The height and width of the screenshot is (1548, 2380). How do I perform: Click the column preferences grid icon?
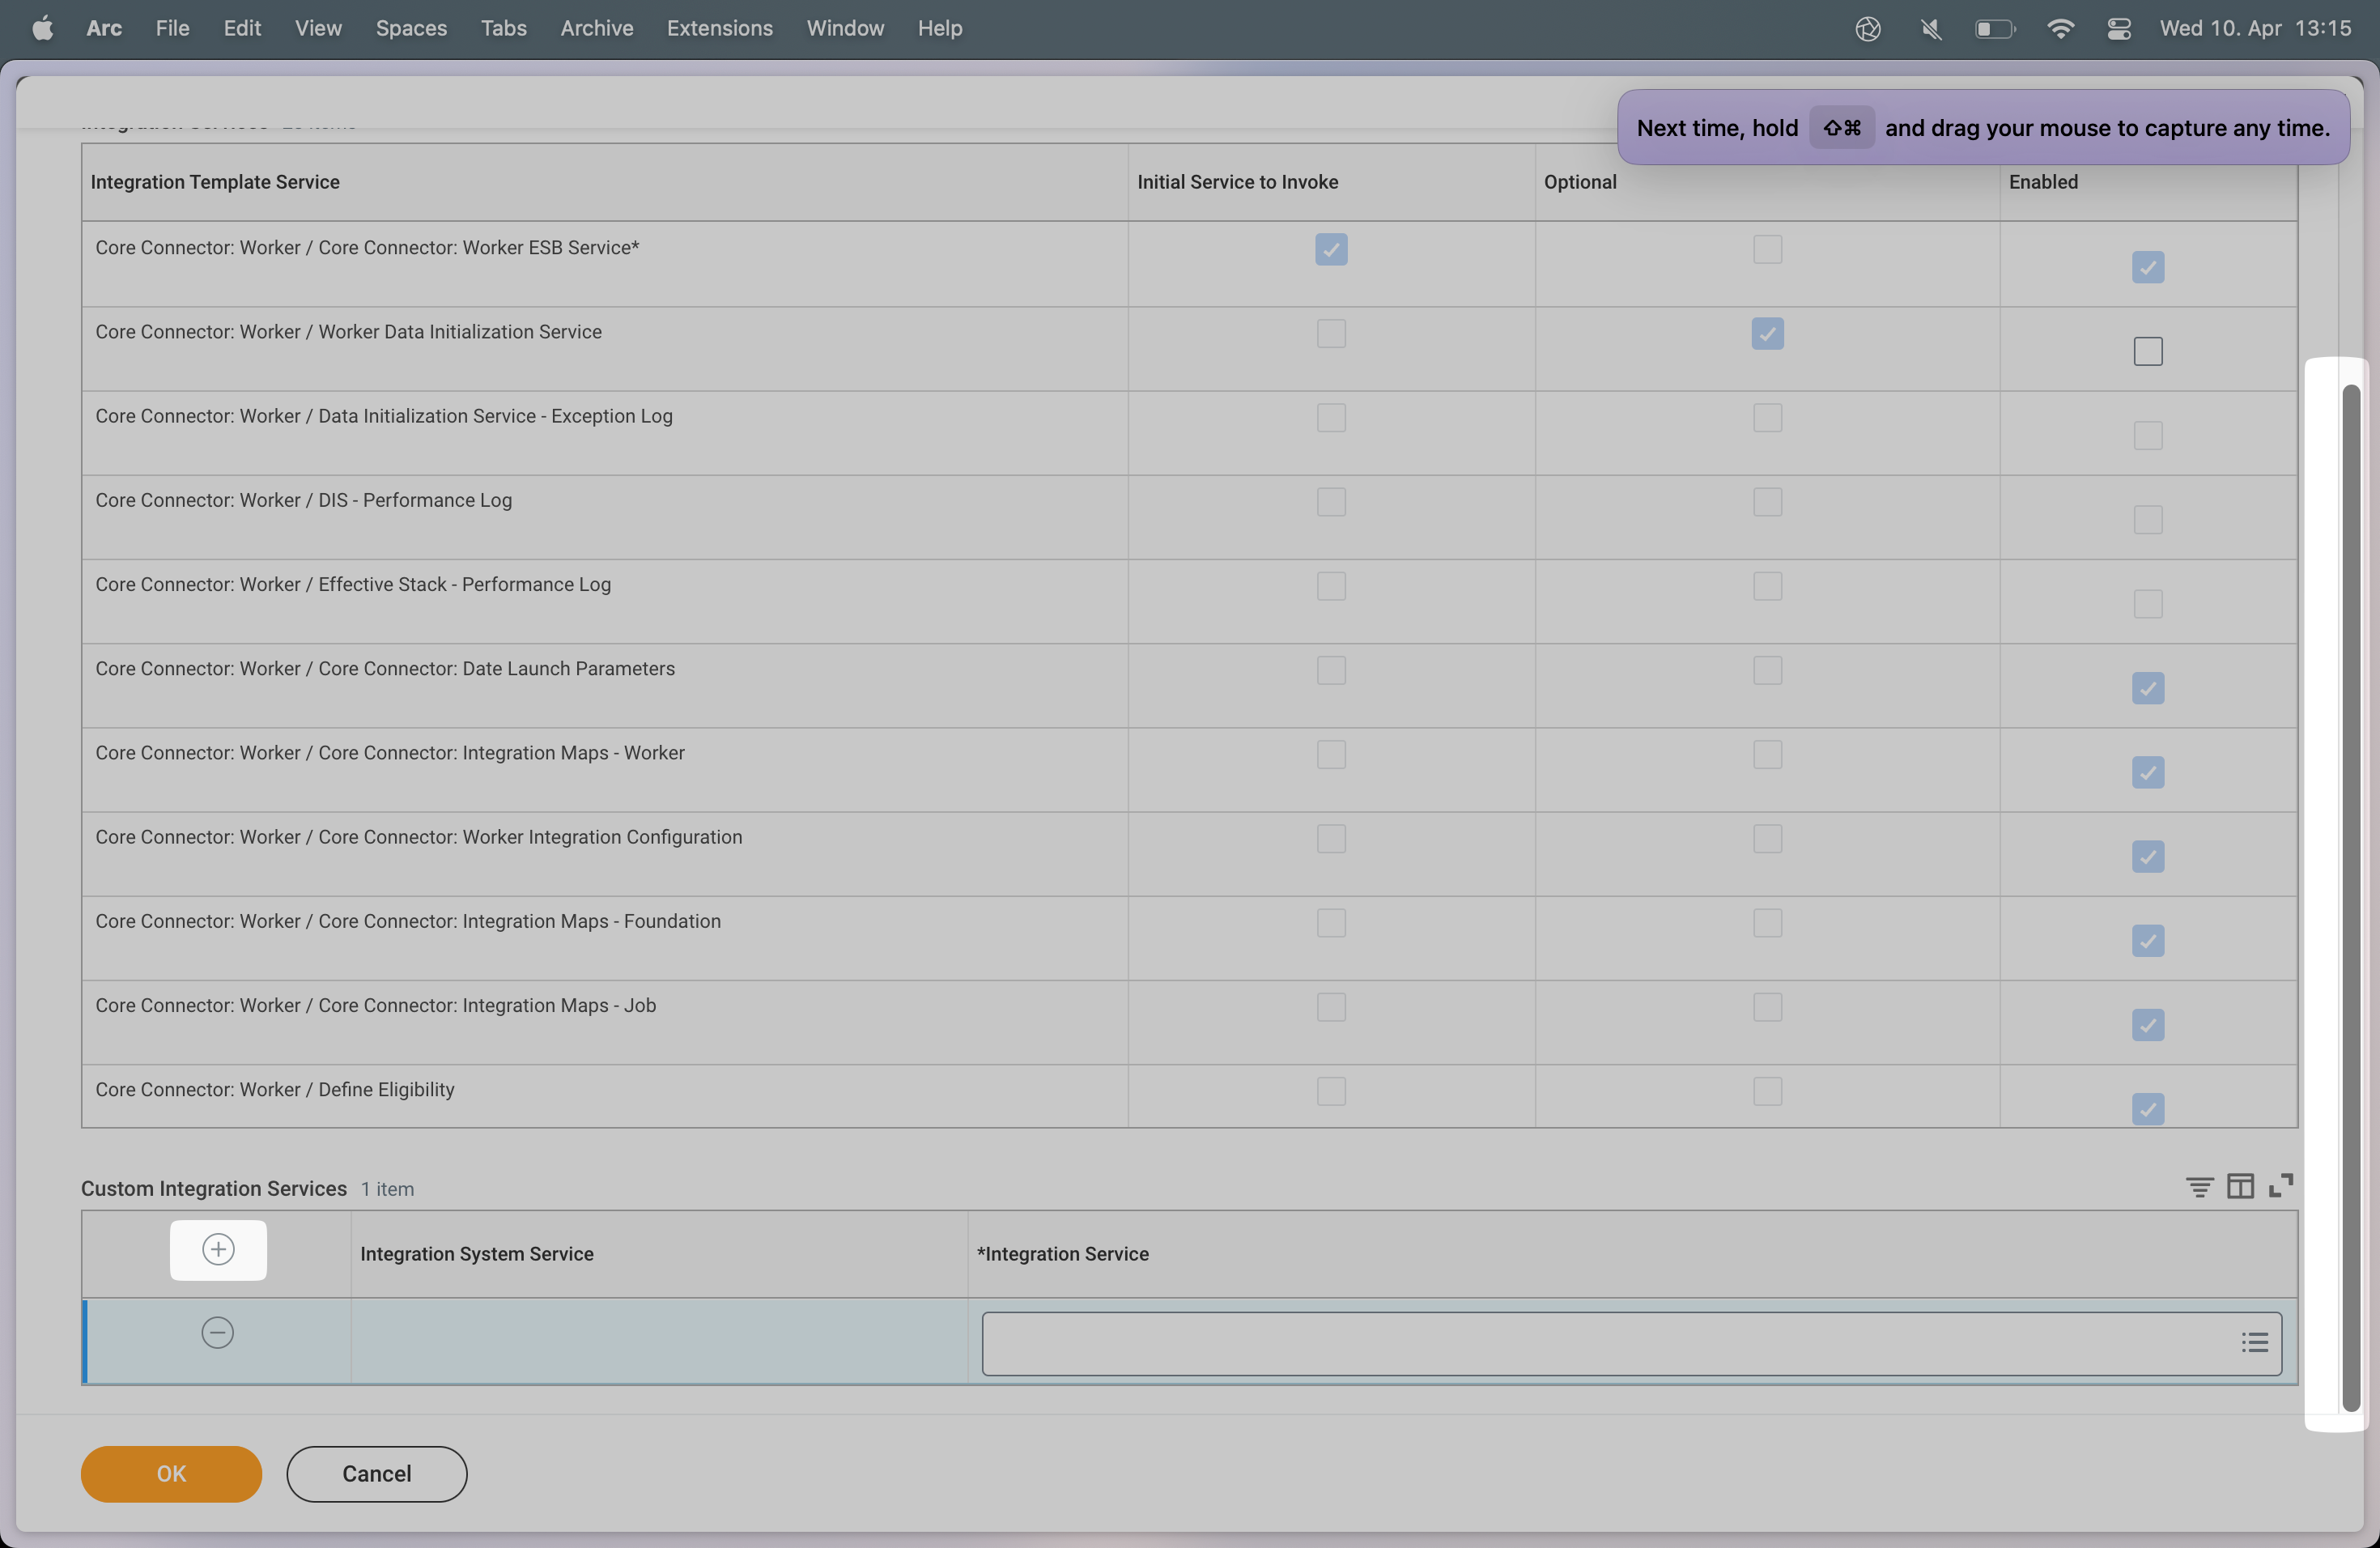coord(2240,1186)
